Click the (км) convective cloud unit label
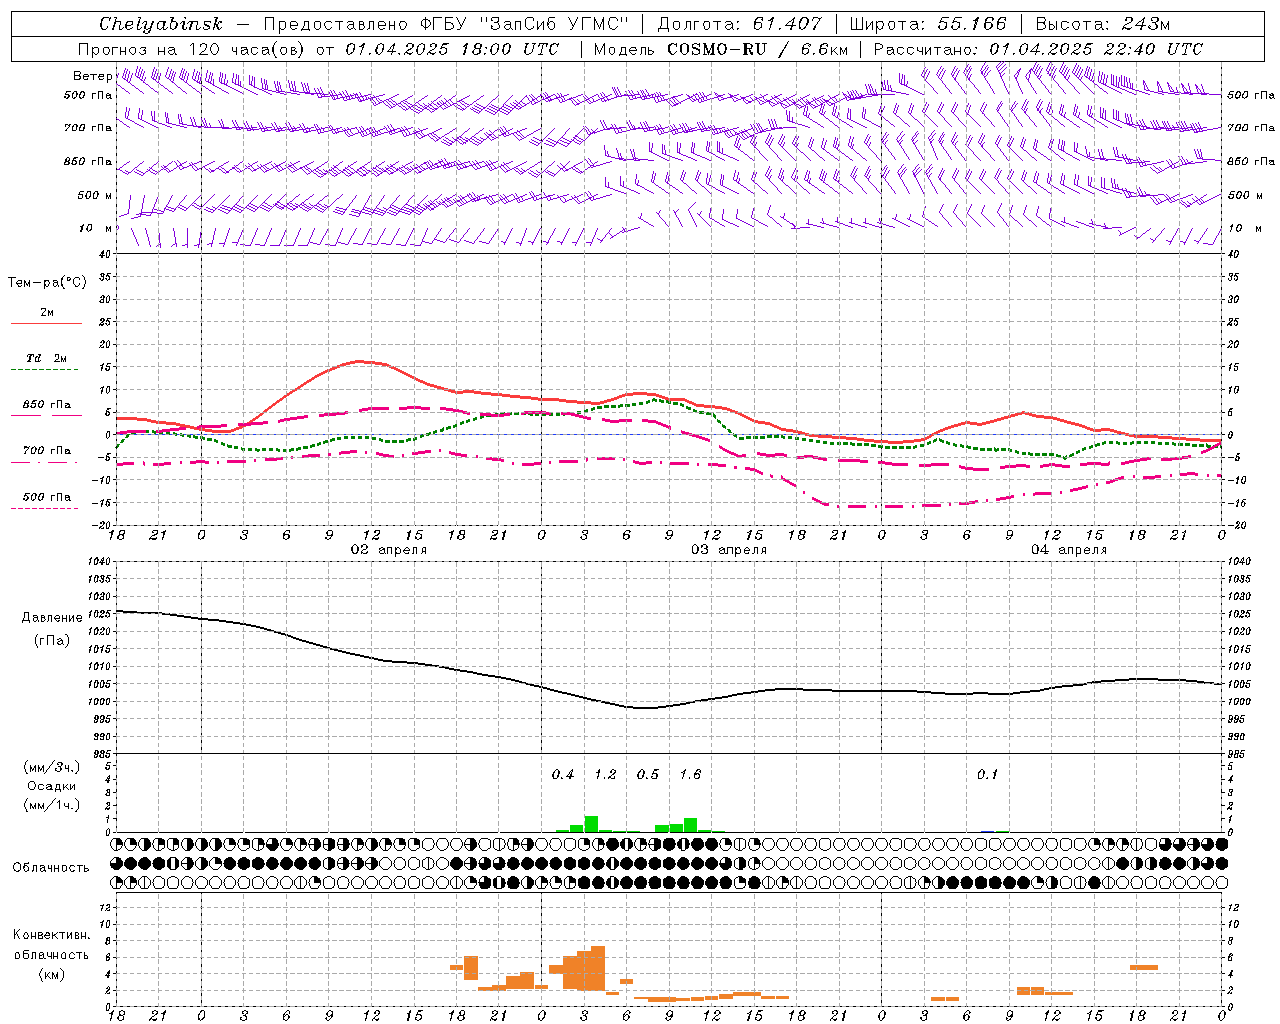The image size is (1280, 1024). tap(52, 974)
